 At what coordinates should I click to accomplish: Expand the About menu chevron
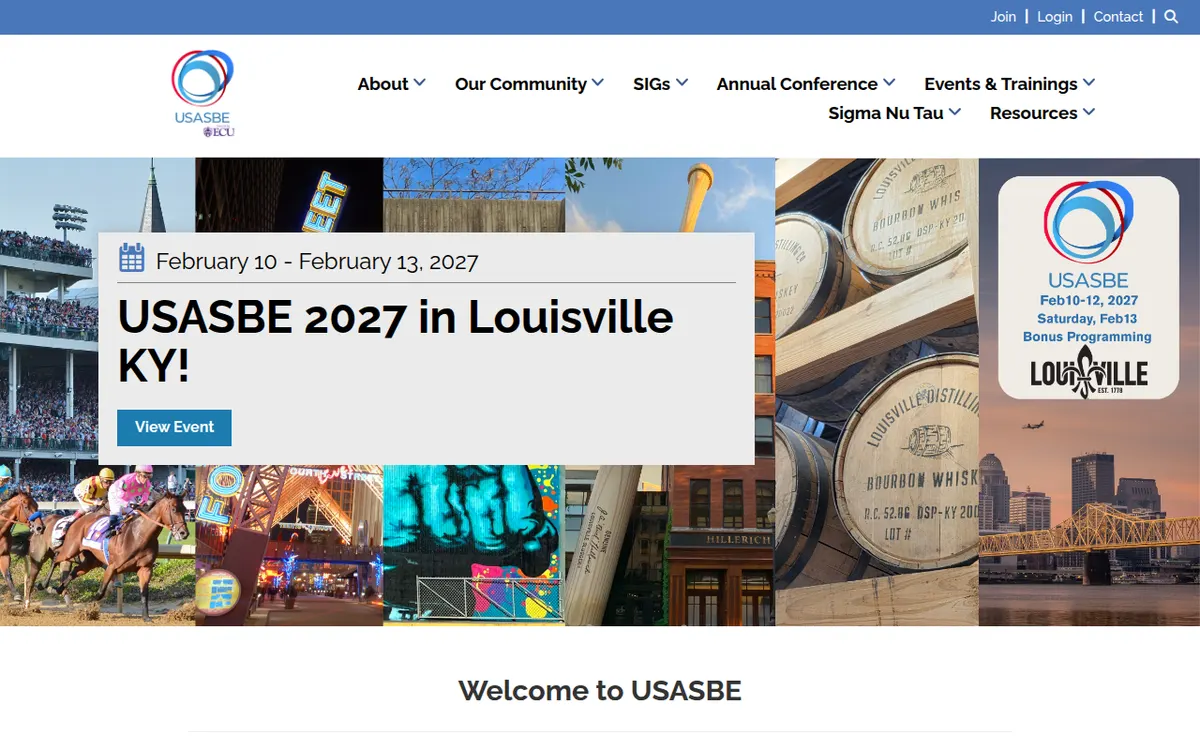coord(420,83)
